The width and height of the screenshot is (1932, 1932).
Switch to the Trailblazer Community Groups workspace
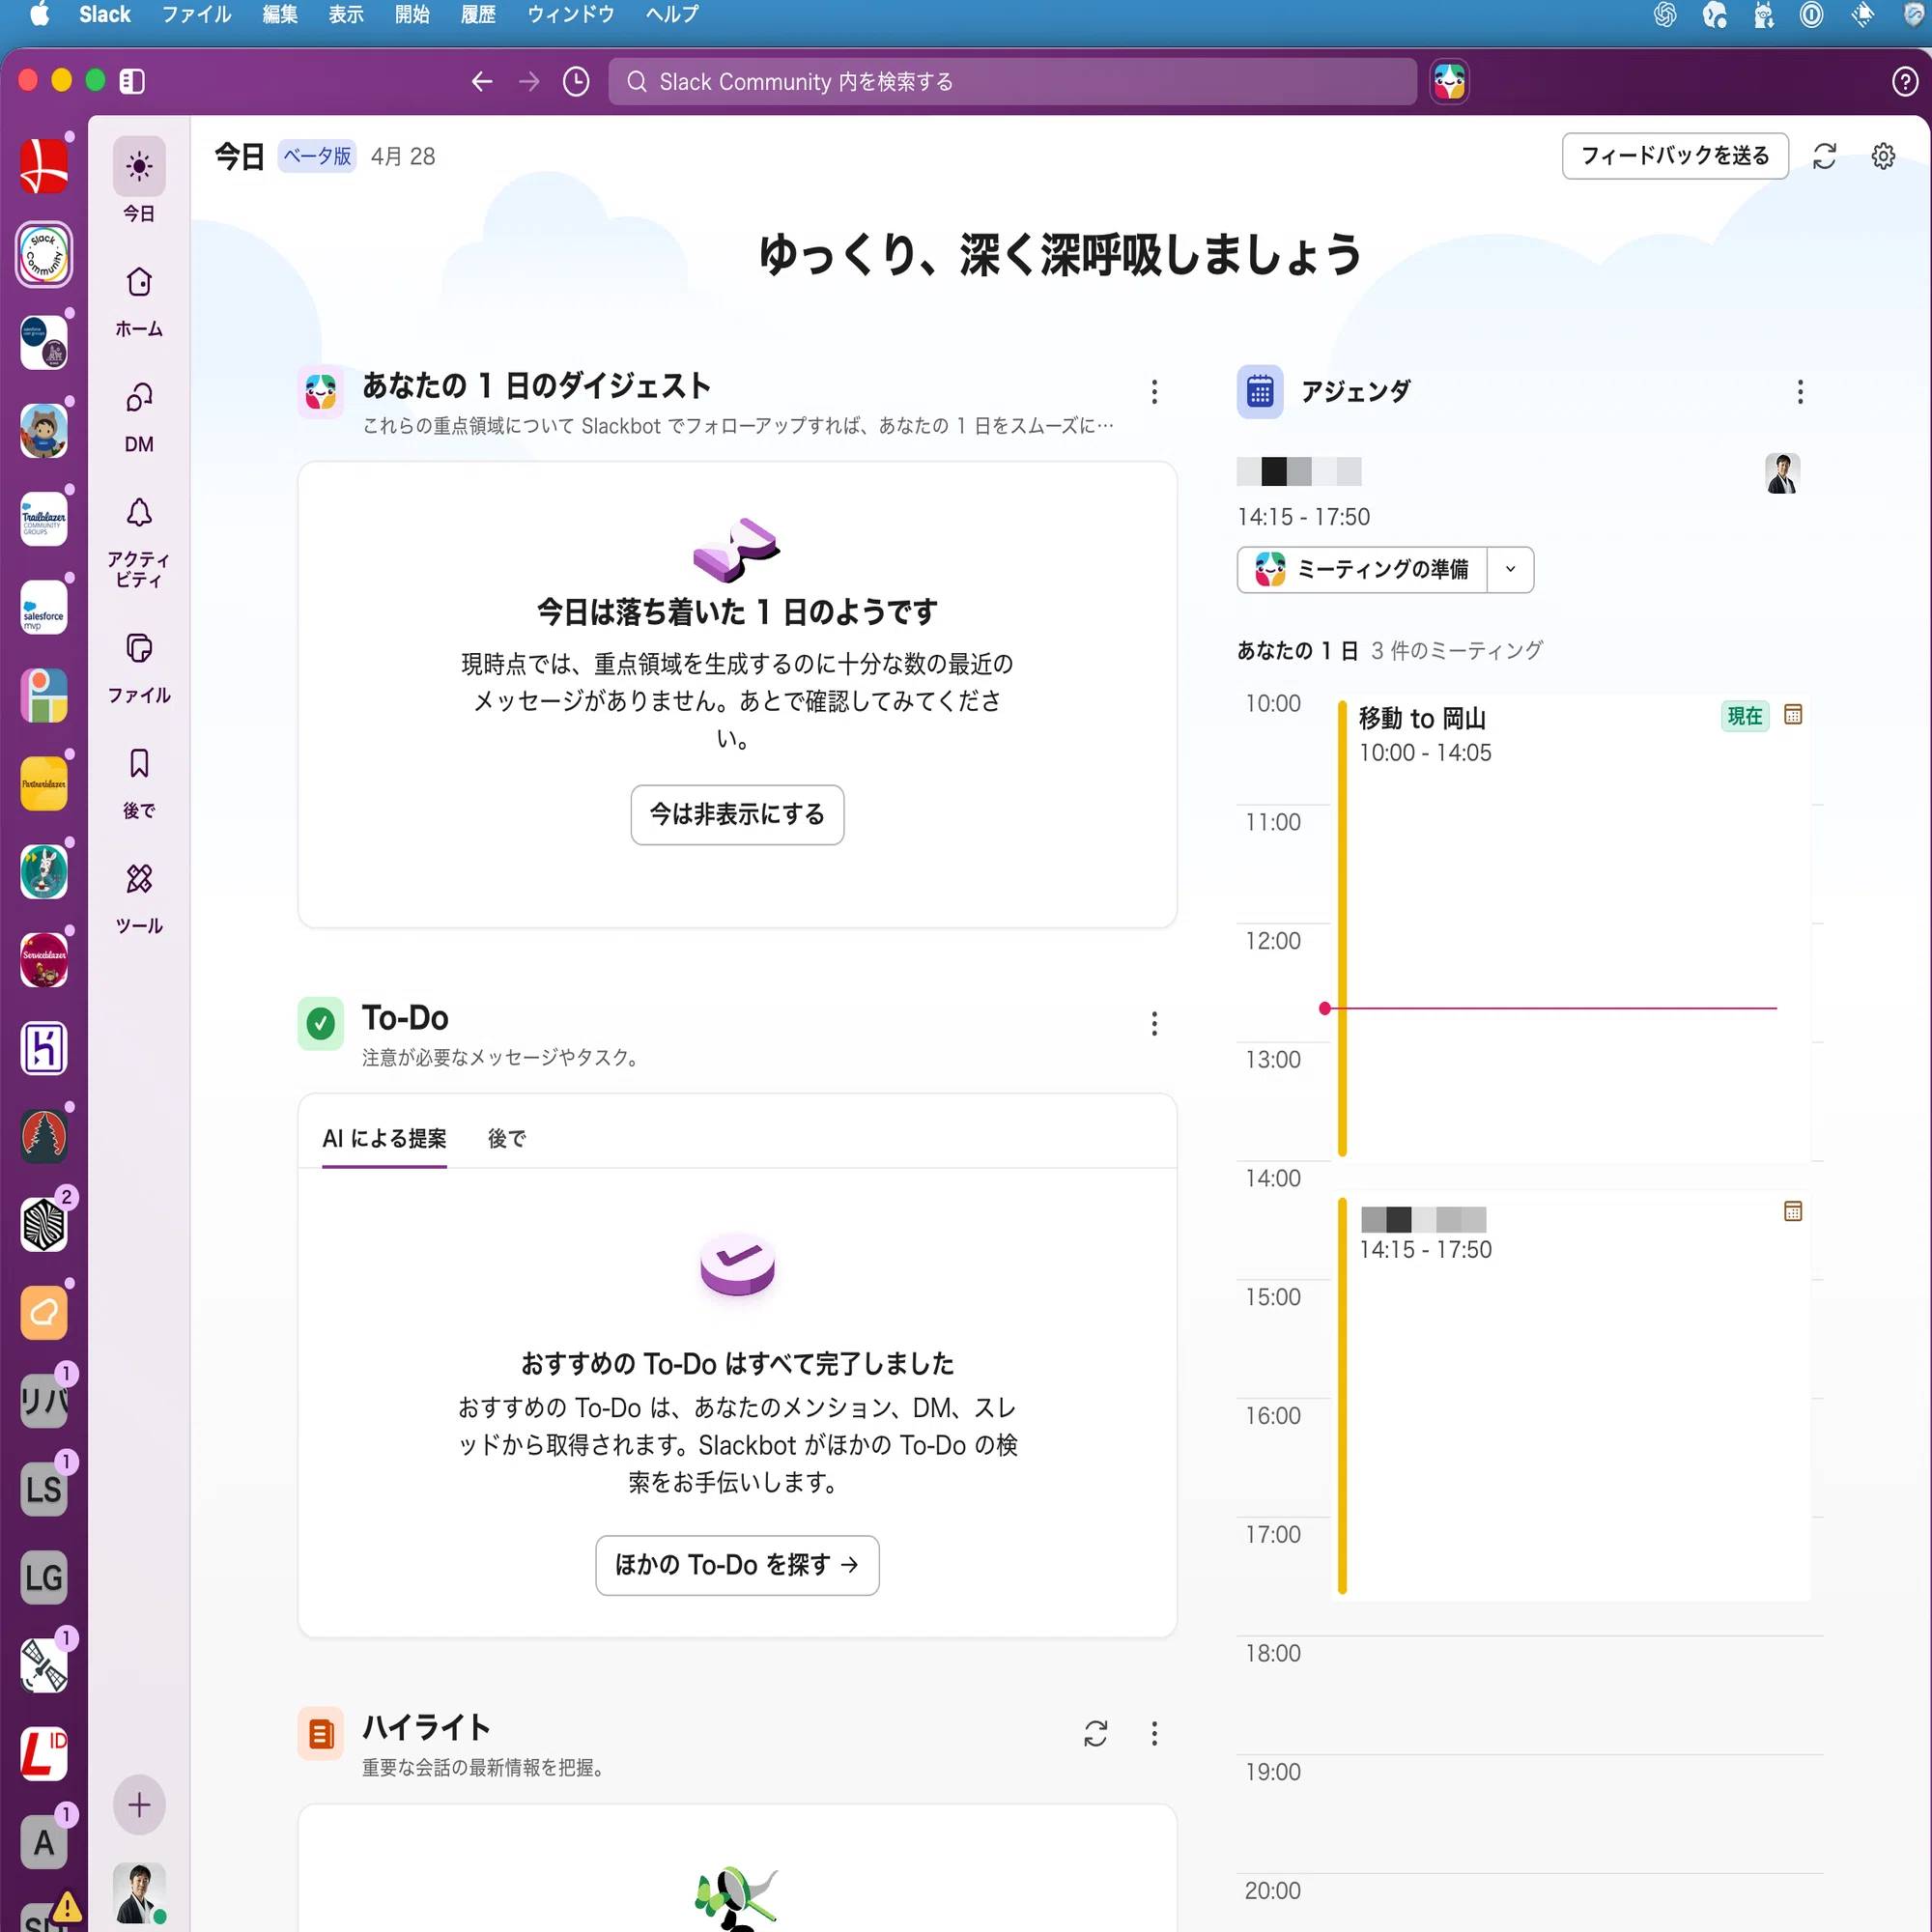coord(44,518)
